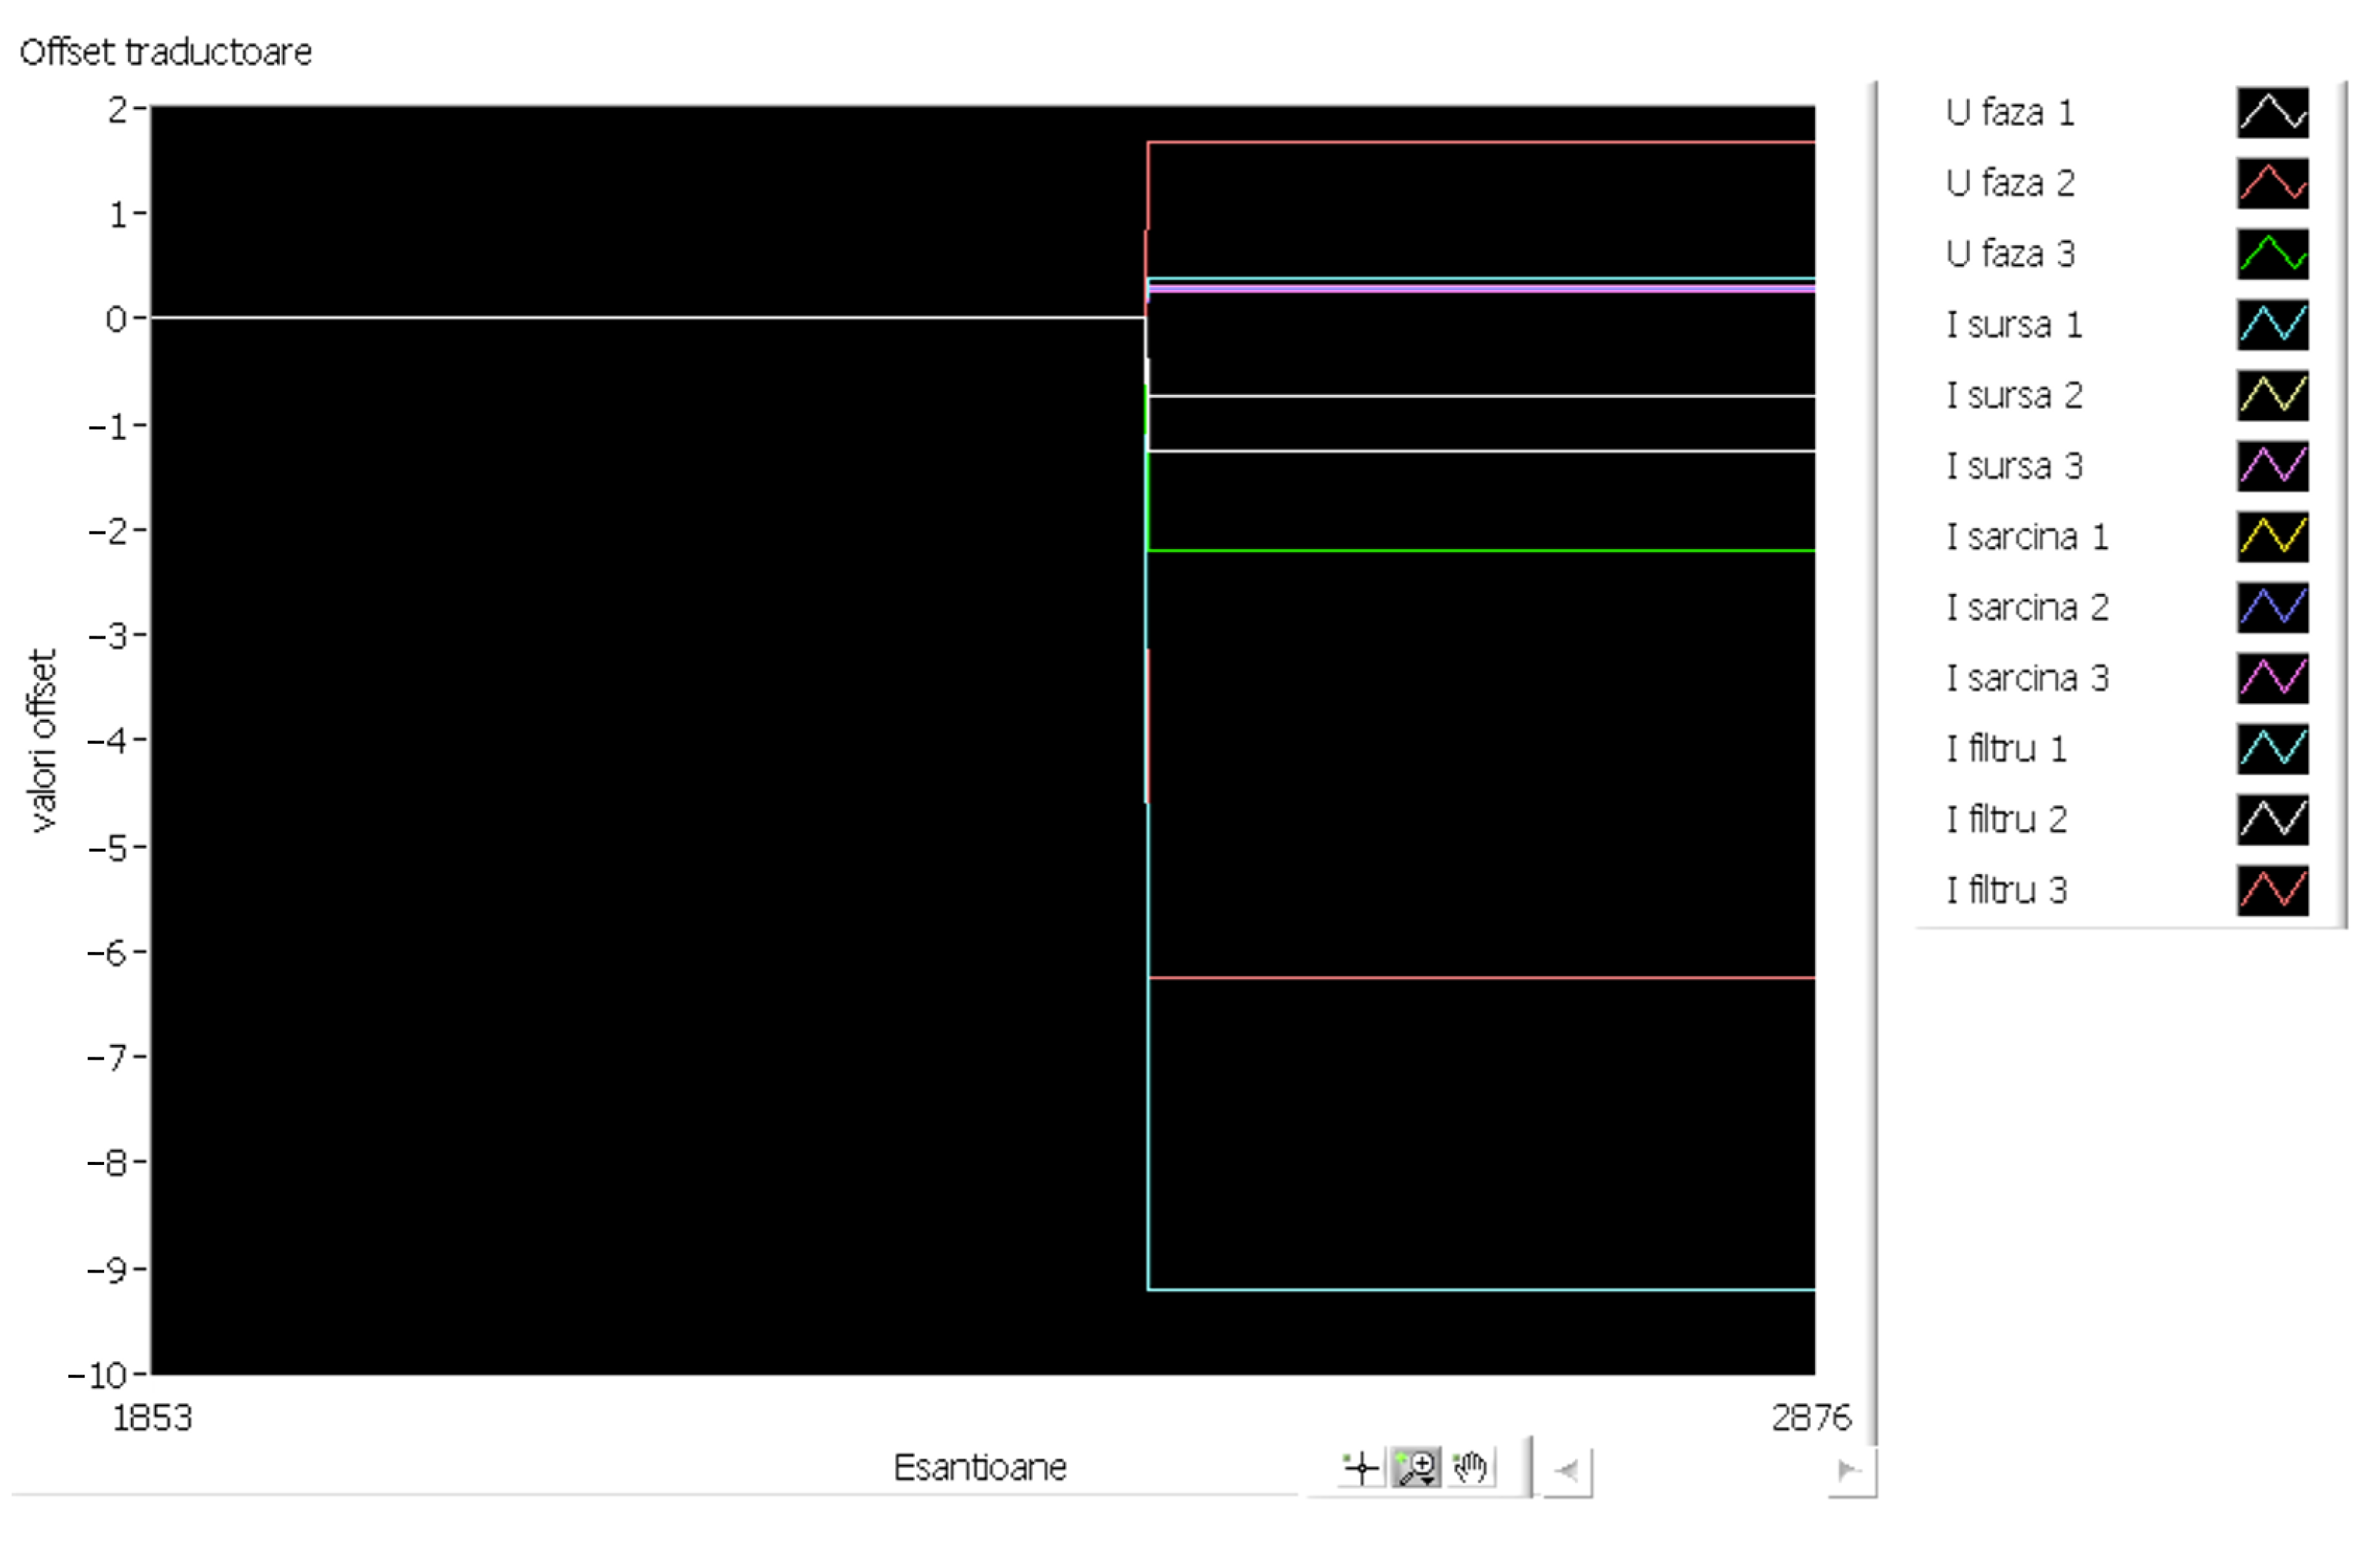The image size is (2380, 1546).
Task: Click I filtru 3 legend plot icon
Action: pyautogui.click(x=2272, y=890)
